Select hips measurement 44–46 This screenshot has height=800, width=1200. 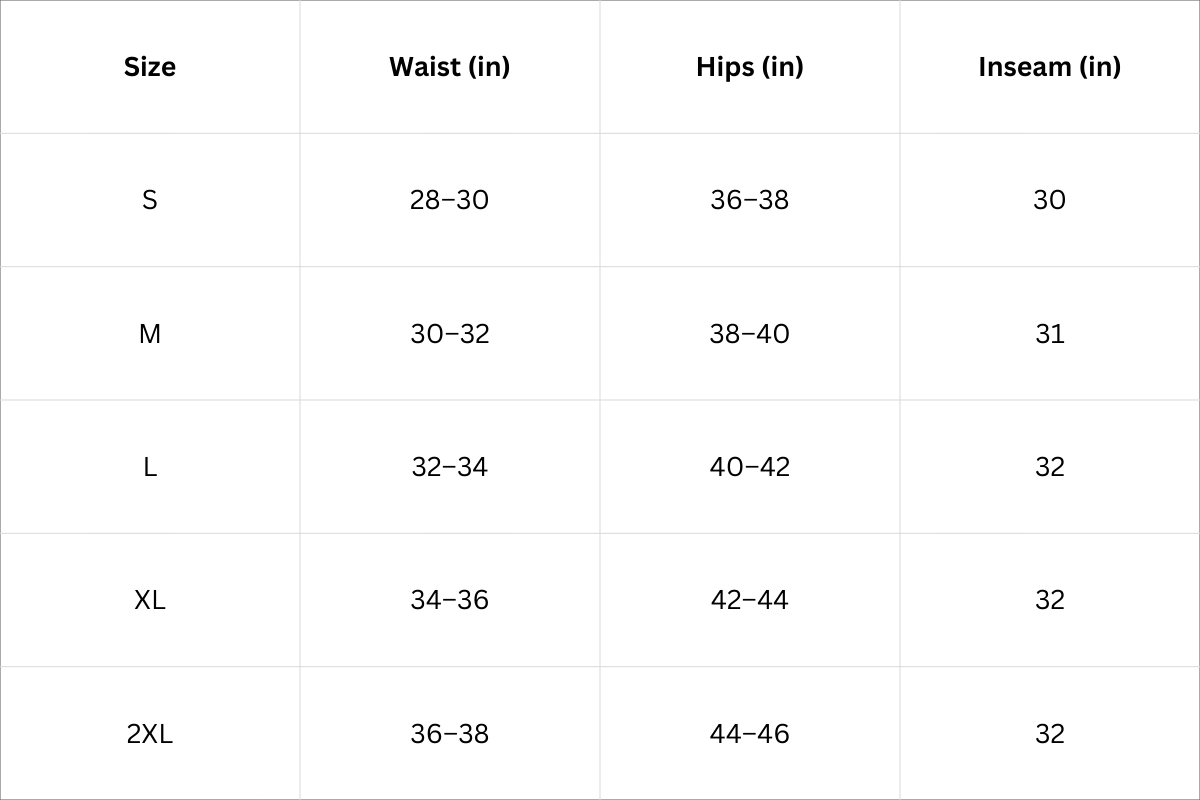click(x=749, y=734)
